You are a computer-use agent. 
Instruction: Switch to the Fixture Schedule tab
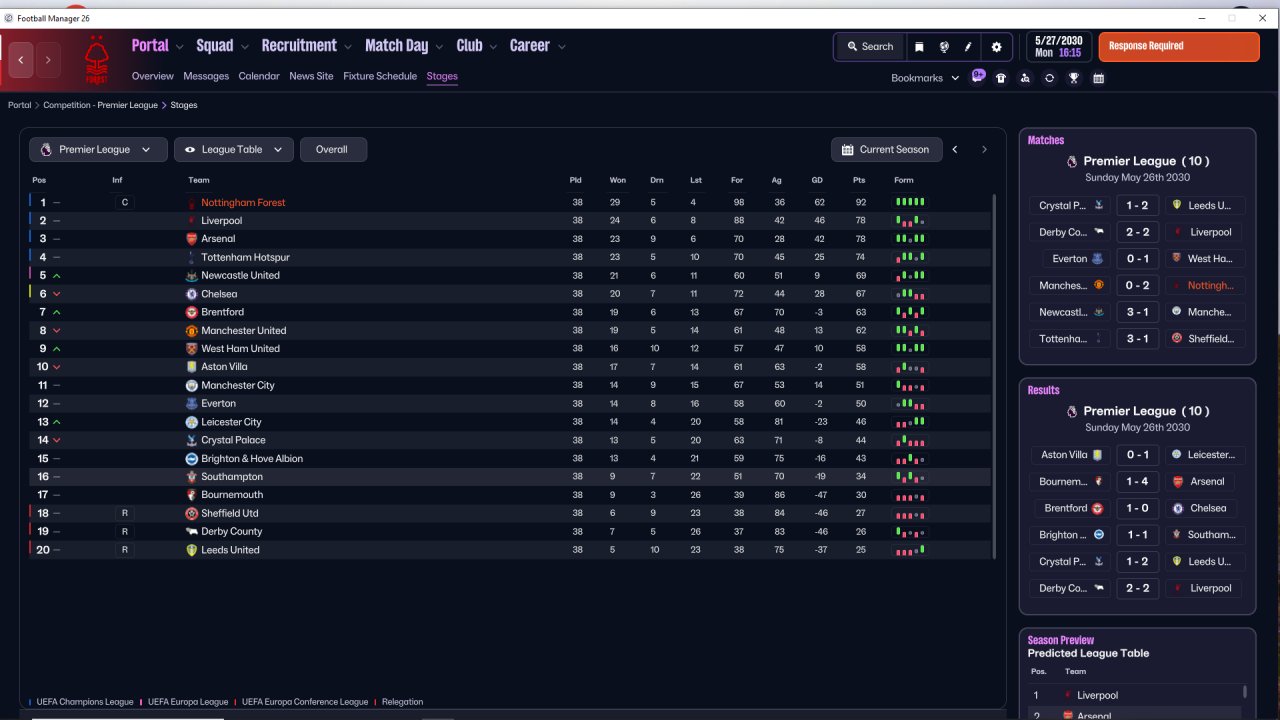tap(380, 76)
